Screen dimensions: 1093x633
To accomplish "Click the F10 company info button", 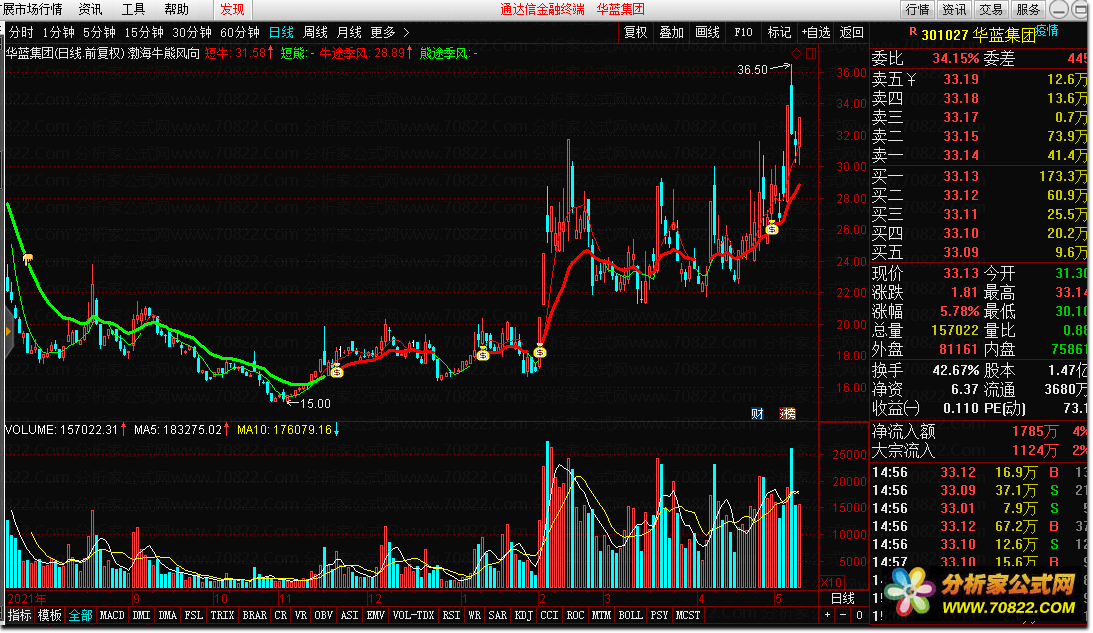I will coord(743,32).
